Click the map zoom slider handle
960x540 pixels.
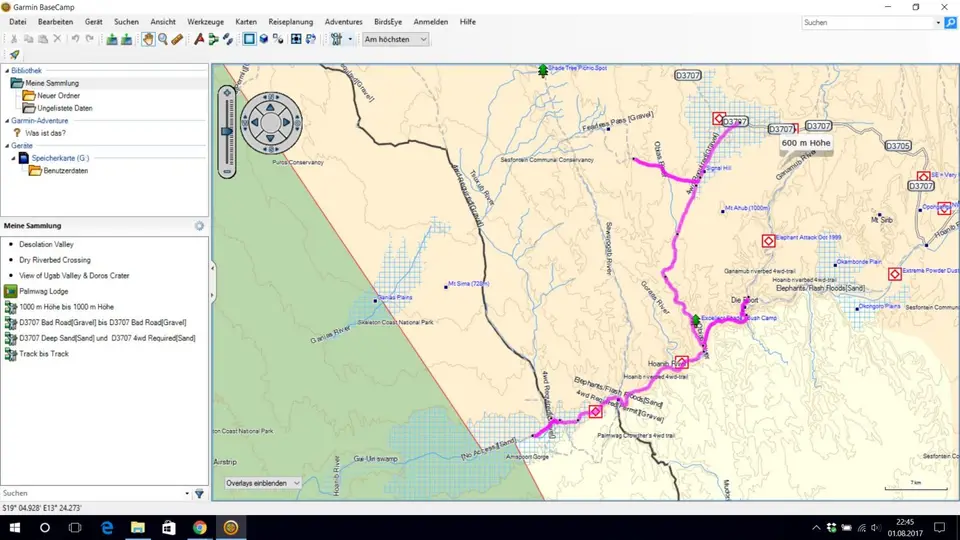(x=227, y=132)
